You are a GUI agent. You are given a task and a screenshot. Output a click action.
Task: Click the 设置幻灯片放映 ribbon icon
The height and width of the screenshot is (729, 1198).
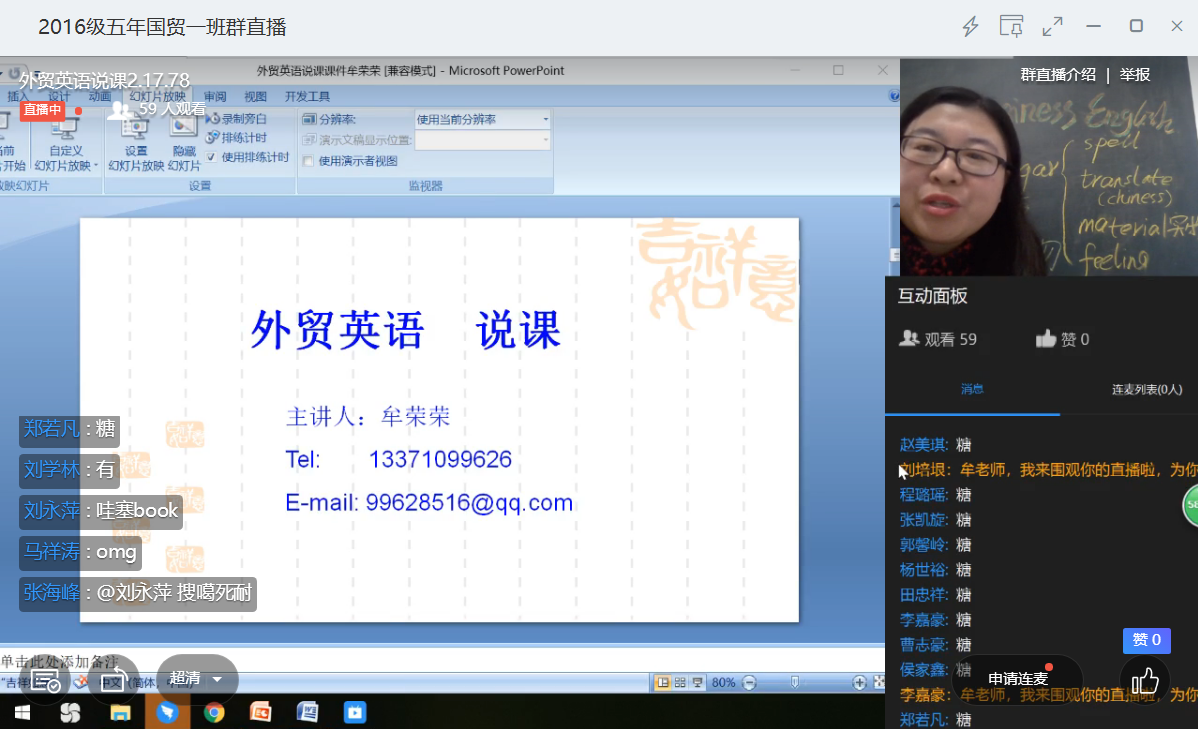(135, 140)
